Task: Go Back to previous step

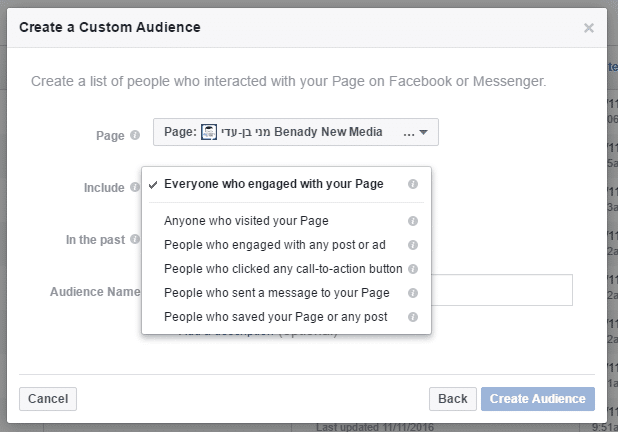Action: [453, 399]
